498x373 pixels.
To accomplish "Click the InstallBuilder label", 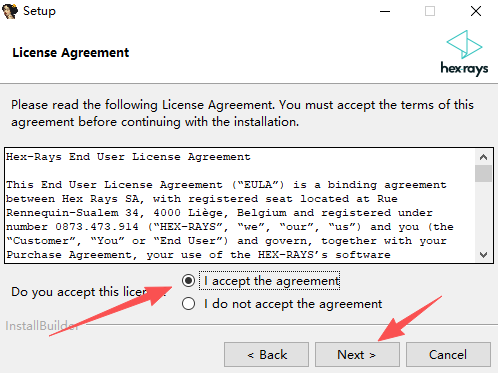I will tap(42, 326).
